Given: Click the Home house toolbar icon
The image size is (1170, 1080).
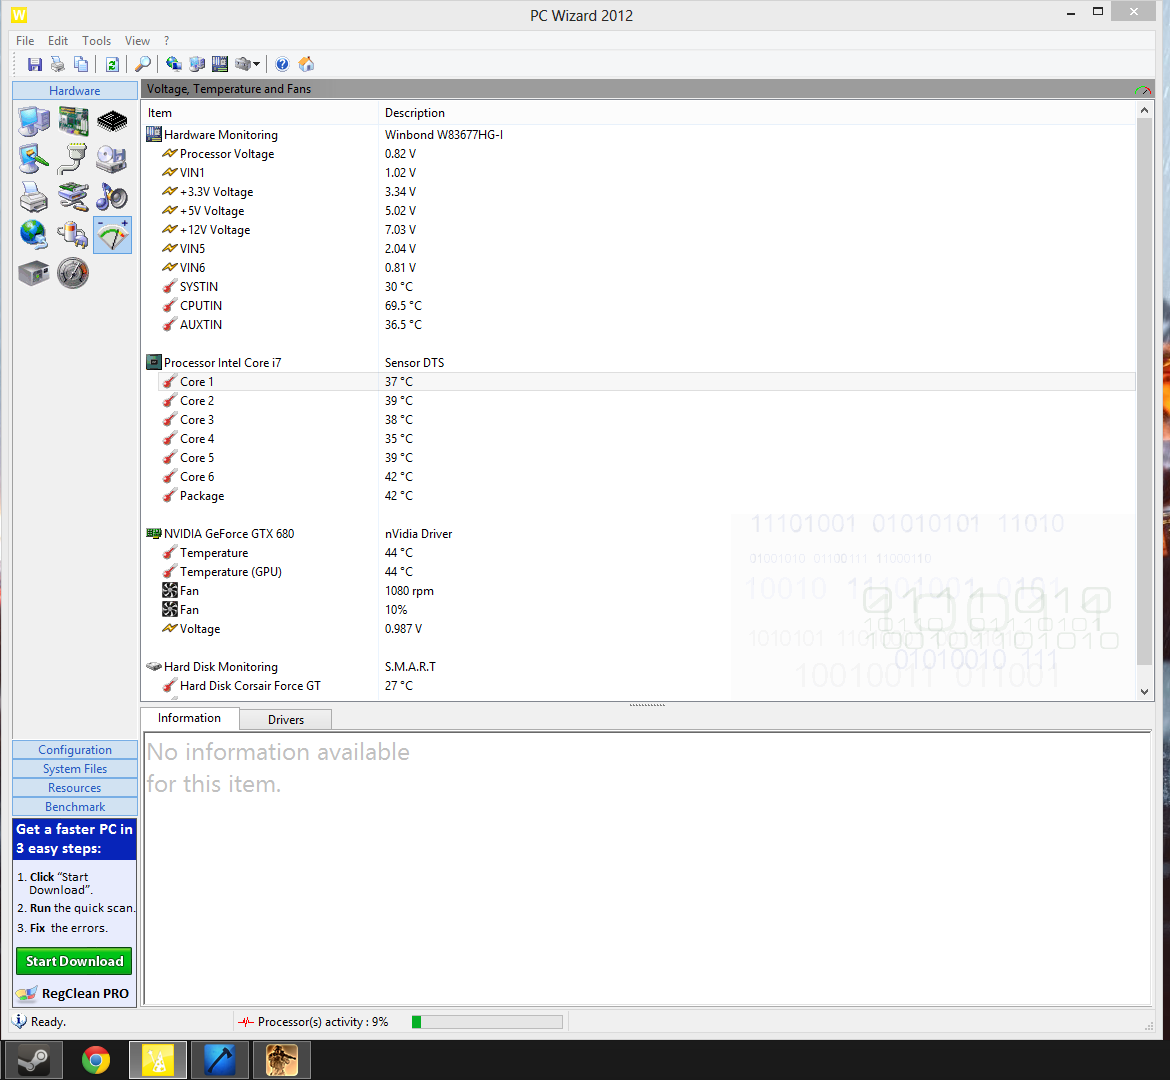Looking at the screenshot, I should tap(306, 64).
